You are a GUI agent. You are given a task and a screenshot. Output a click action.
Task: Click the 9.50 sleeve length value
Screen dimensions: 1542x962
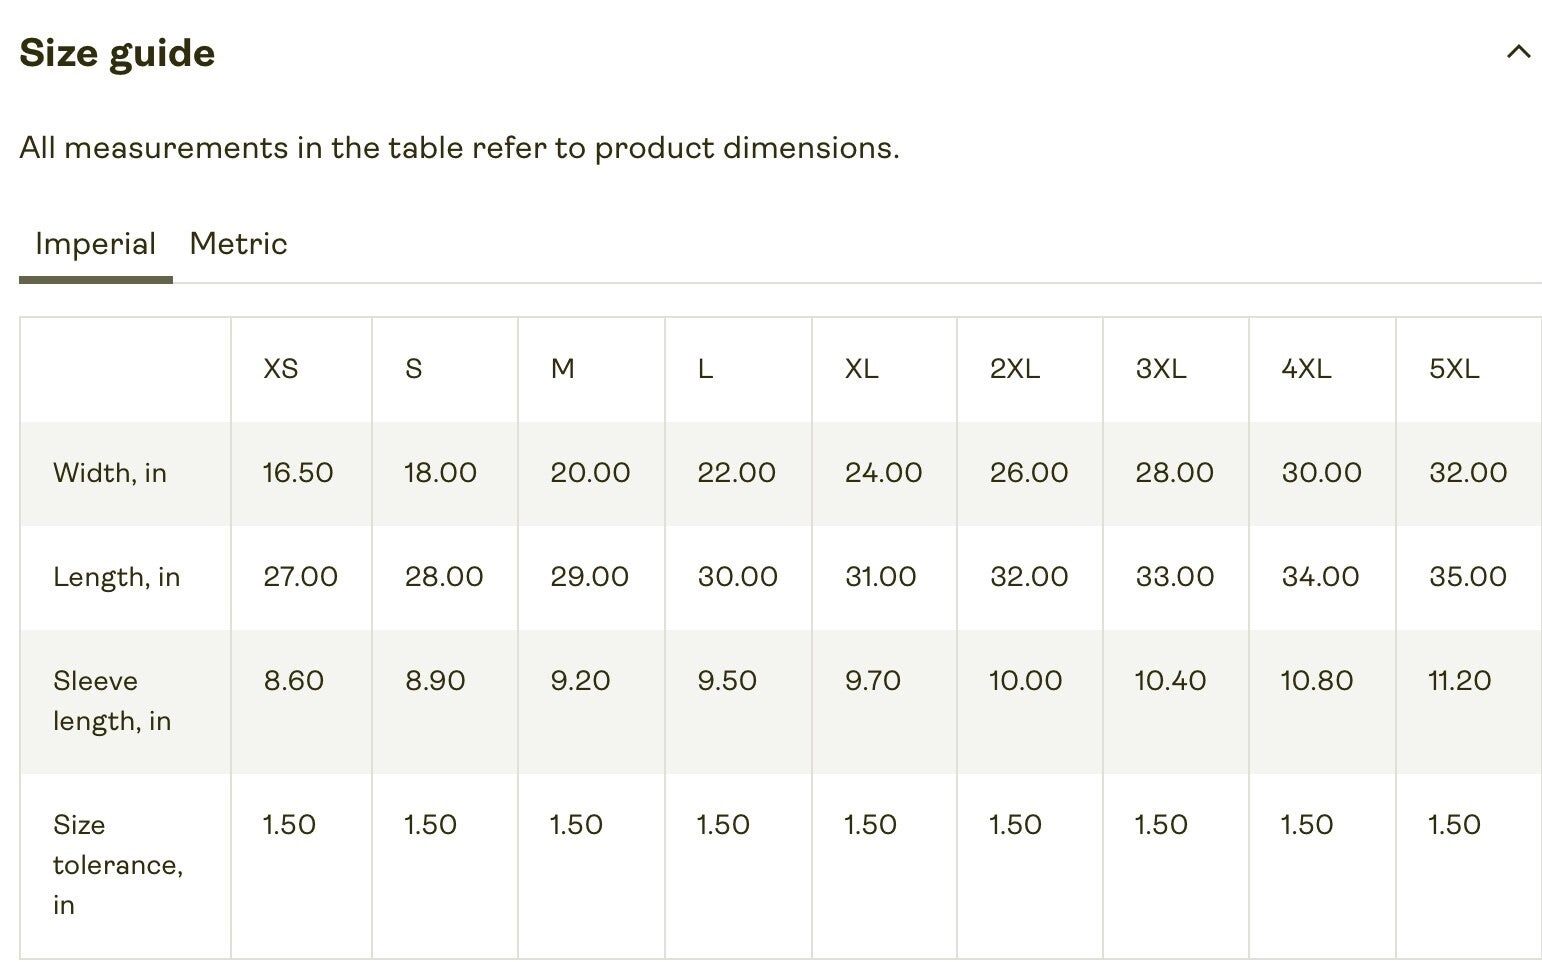tap(727, 681)
